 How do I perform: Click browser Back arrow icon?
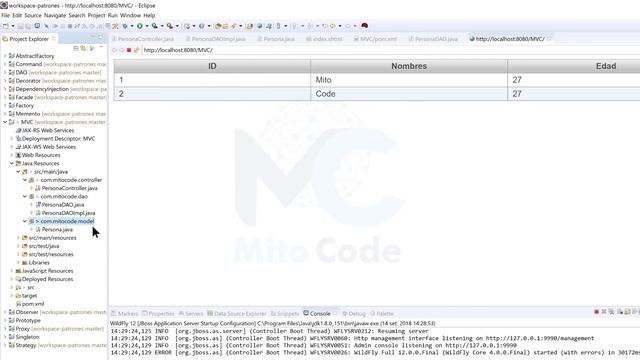[x=114, y=50]
